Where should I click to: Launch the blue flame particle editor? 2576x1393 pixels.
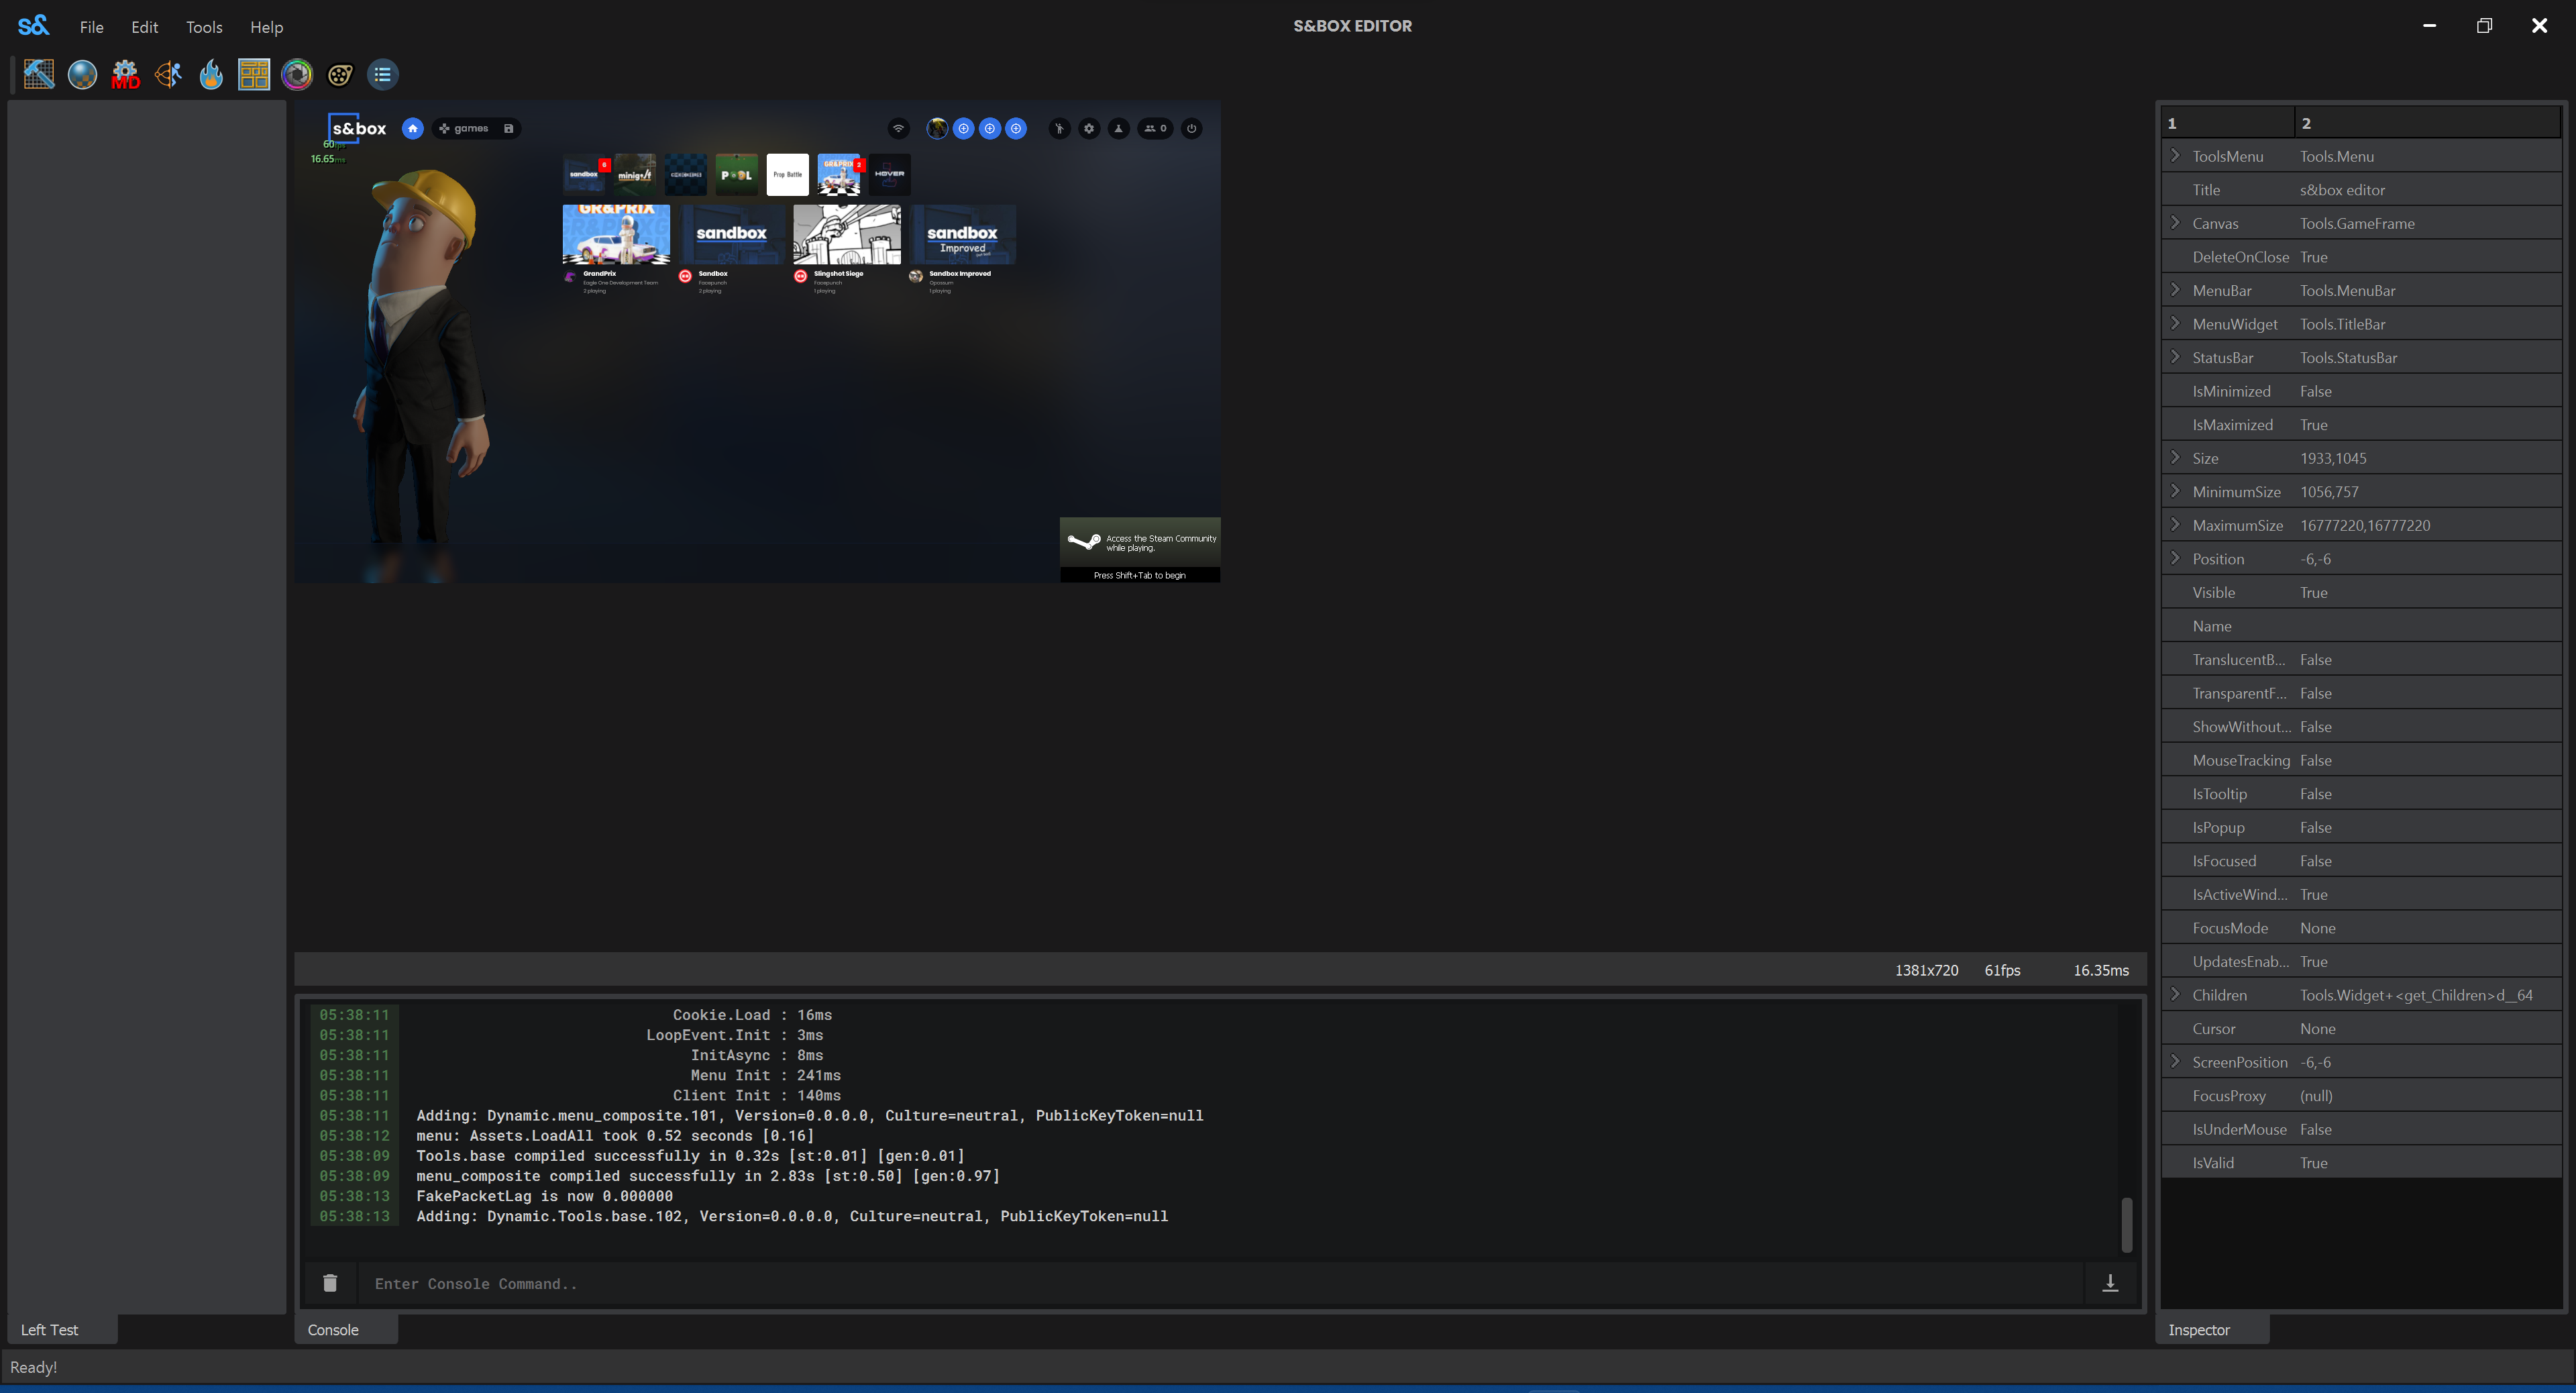211,74
